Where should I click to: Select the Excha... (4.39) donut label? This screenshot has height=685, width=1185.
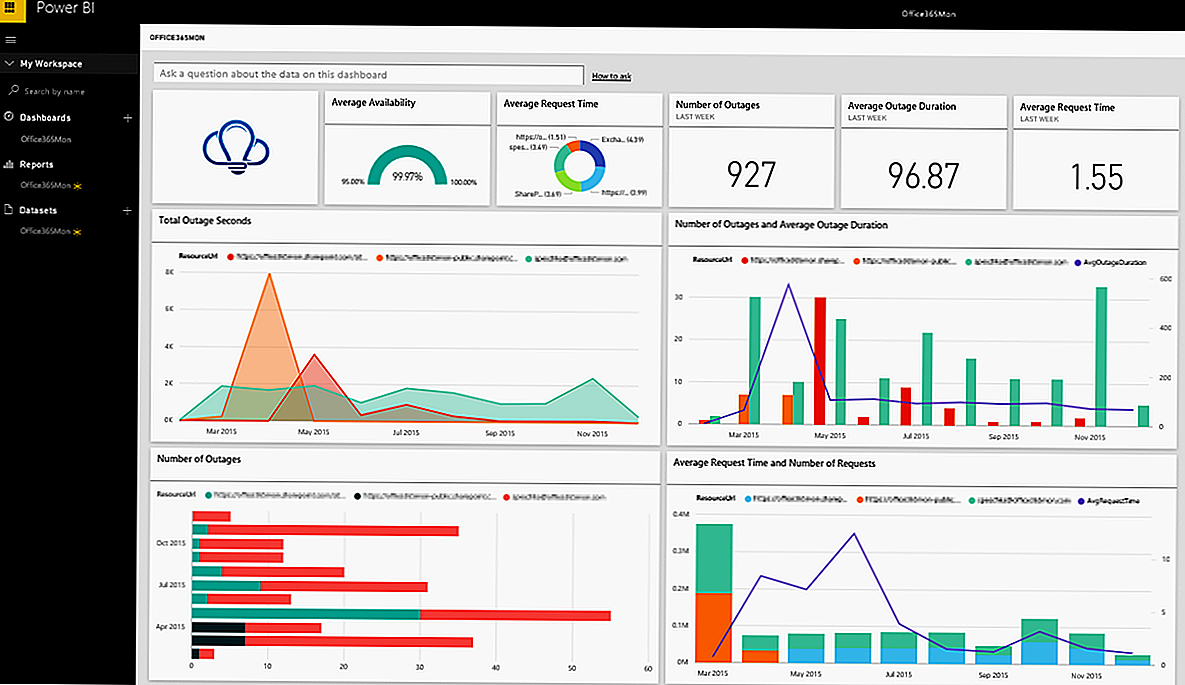(623, 139)
